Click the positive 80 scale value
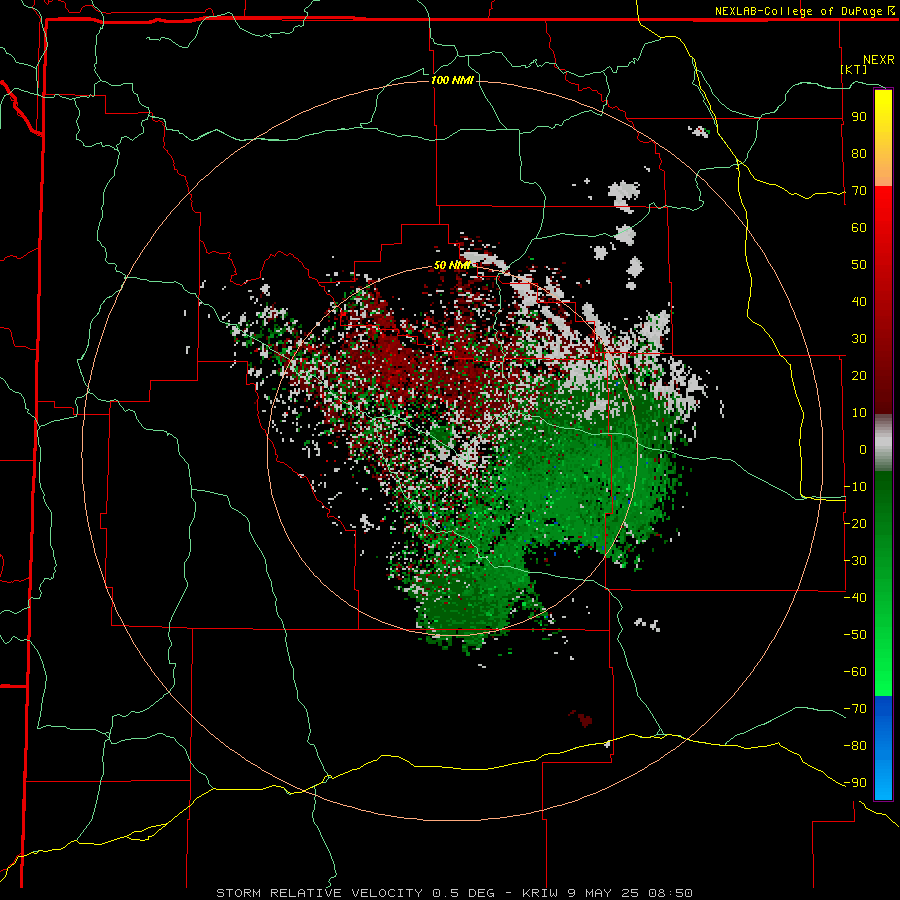900x900 pixels. 859,154
